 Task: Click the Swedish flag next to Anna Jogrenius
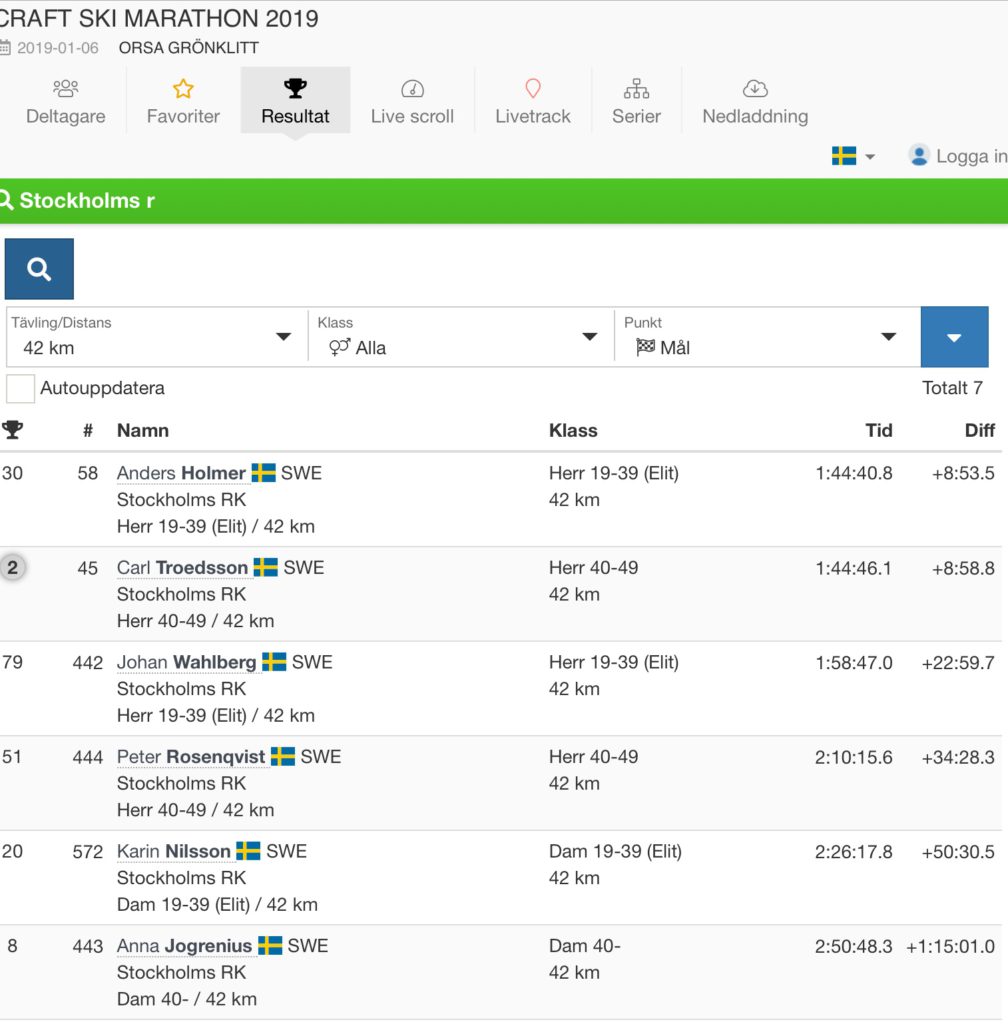(x=270, y=946)
